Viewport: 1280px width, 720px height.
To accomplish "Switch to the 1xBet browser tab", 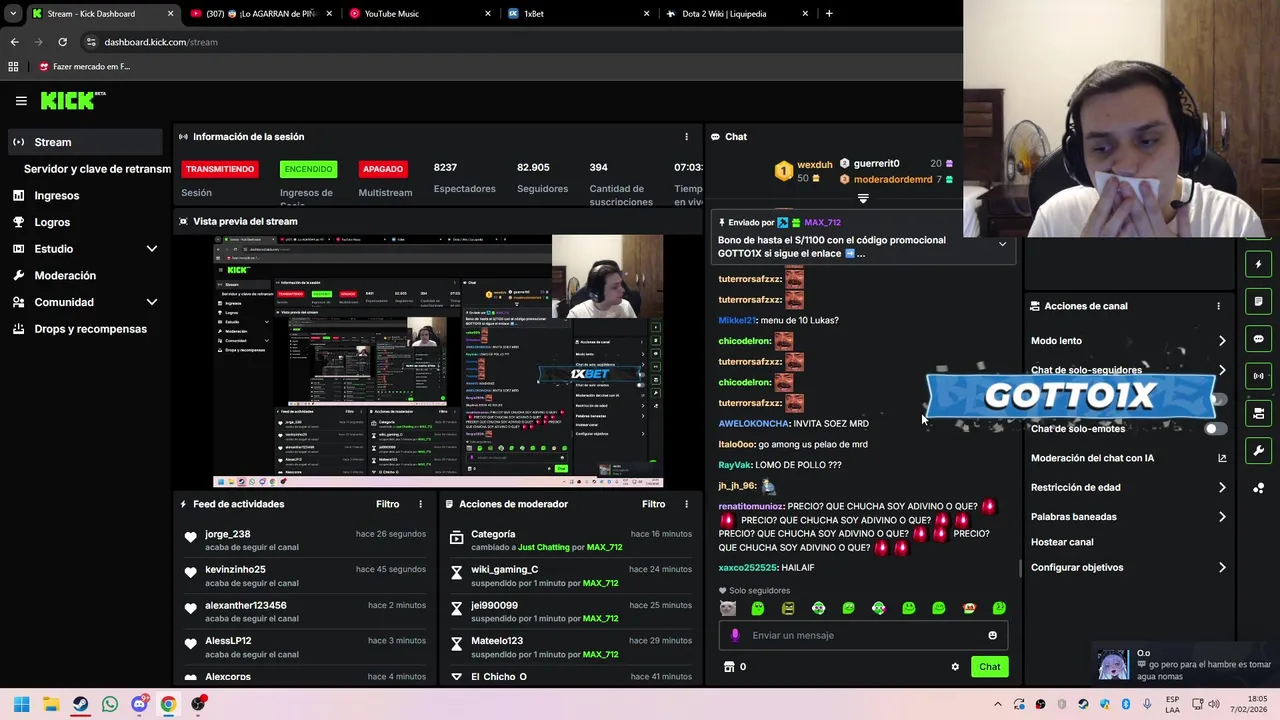I will pyautogui.click(x=577, y=14).
